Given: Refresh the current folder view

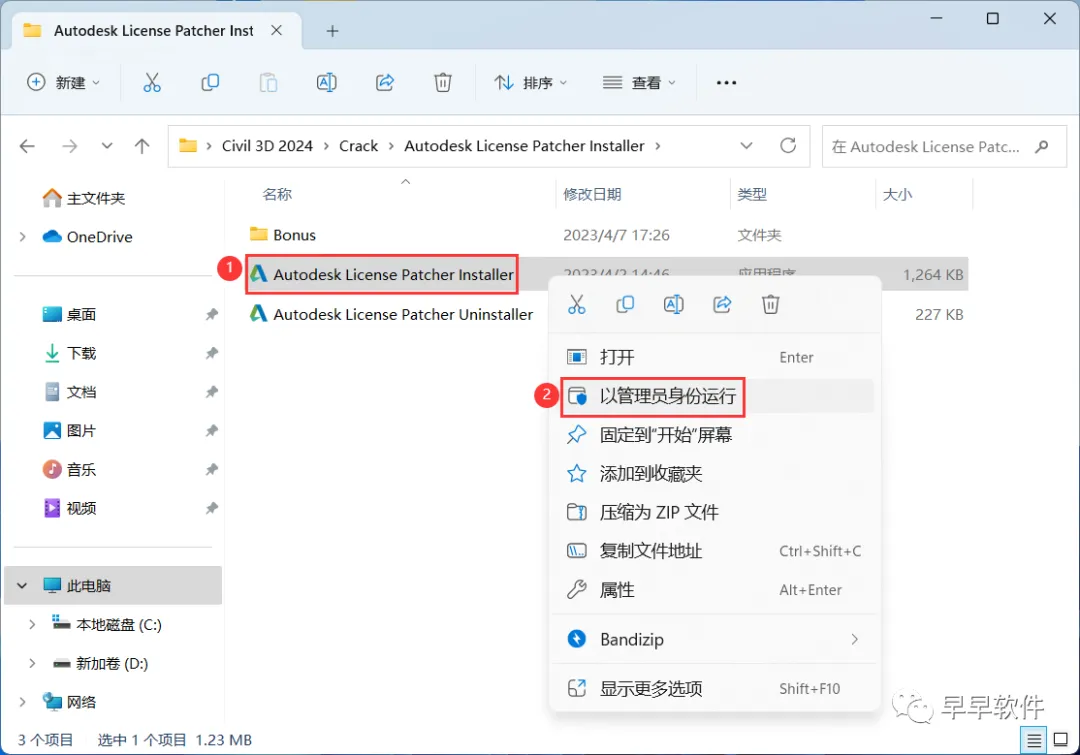Looking at the screenshot, I should pyautogui.click(x=788, y=145).
